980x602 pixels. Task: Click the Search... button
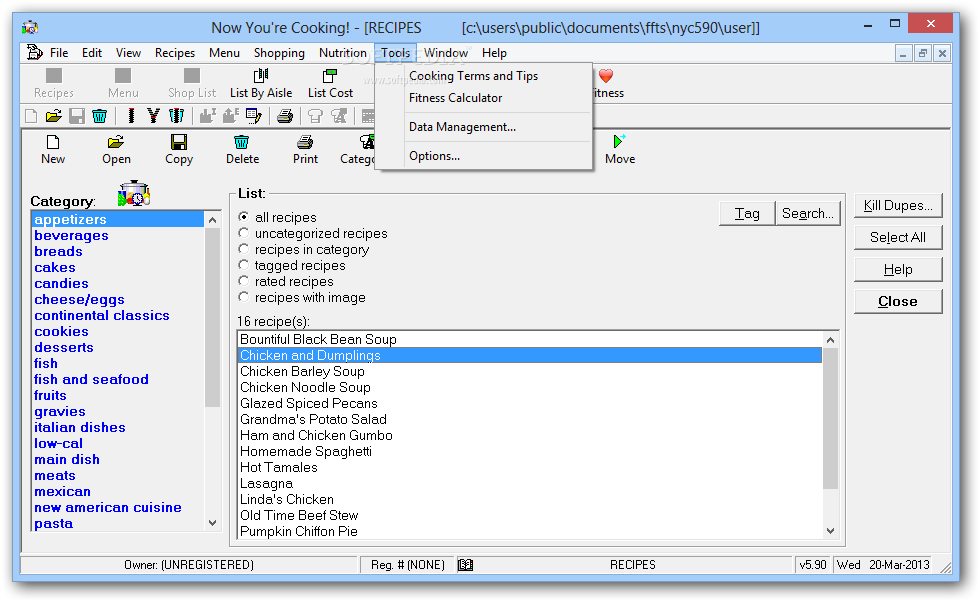tap(808, 214)
